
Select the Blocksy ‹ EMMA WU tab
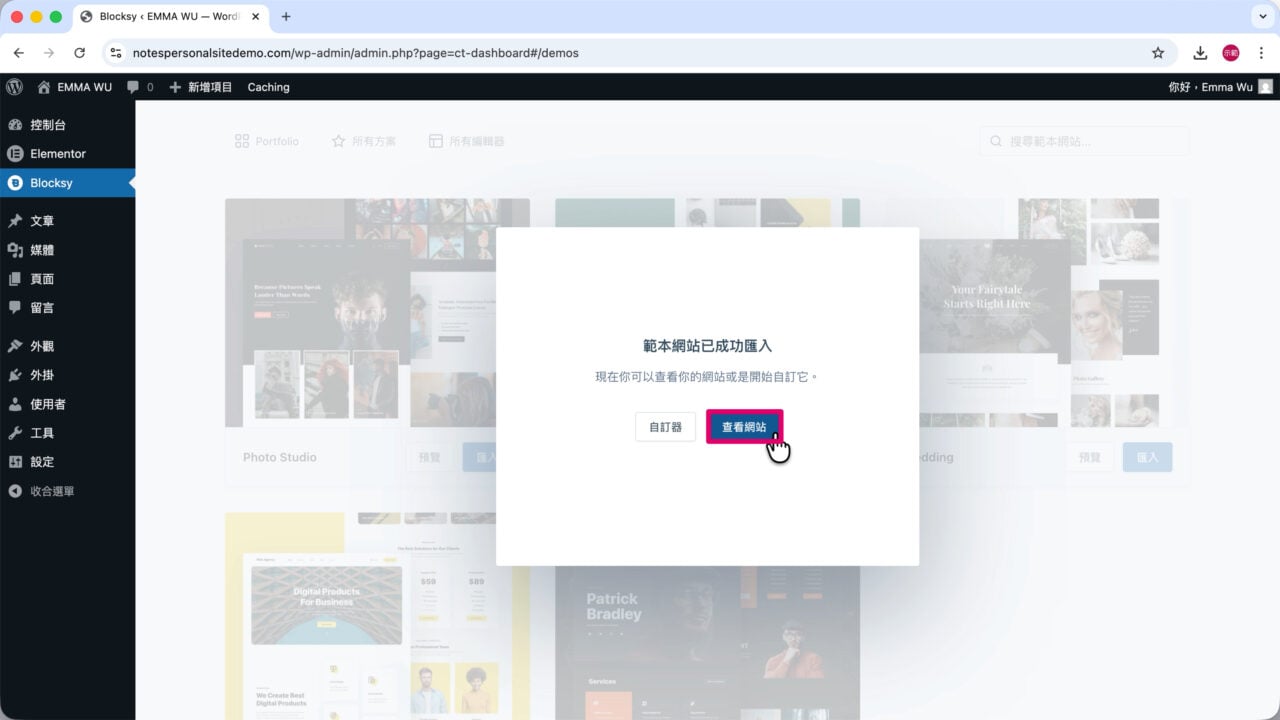pyautogui.click(x=169, y=17)
